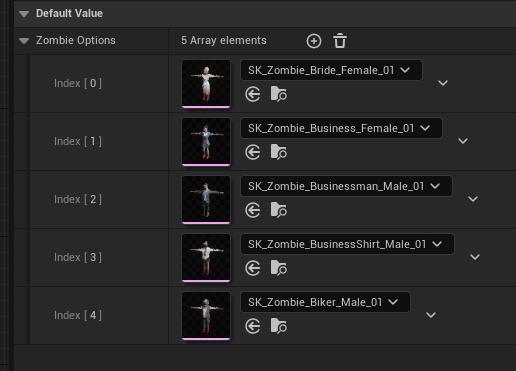Open element options chevron for Index 0
Image resolution: width=516 pixels, height=371 pixels.
tap(443, 83)
